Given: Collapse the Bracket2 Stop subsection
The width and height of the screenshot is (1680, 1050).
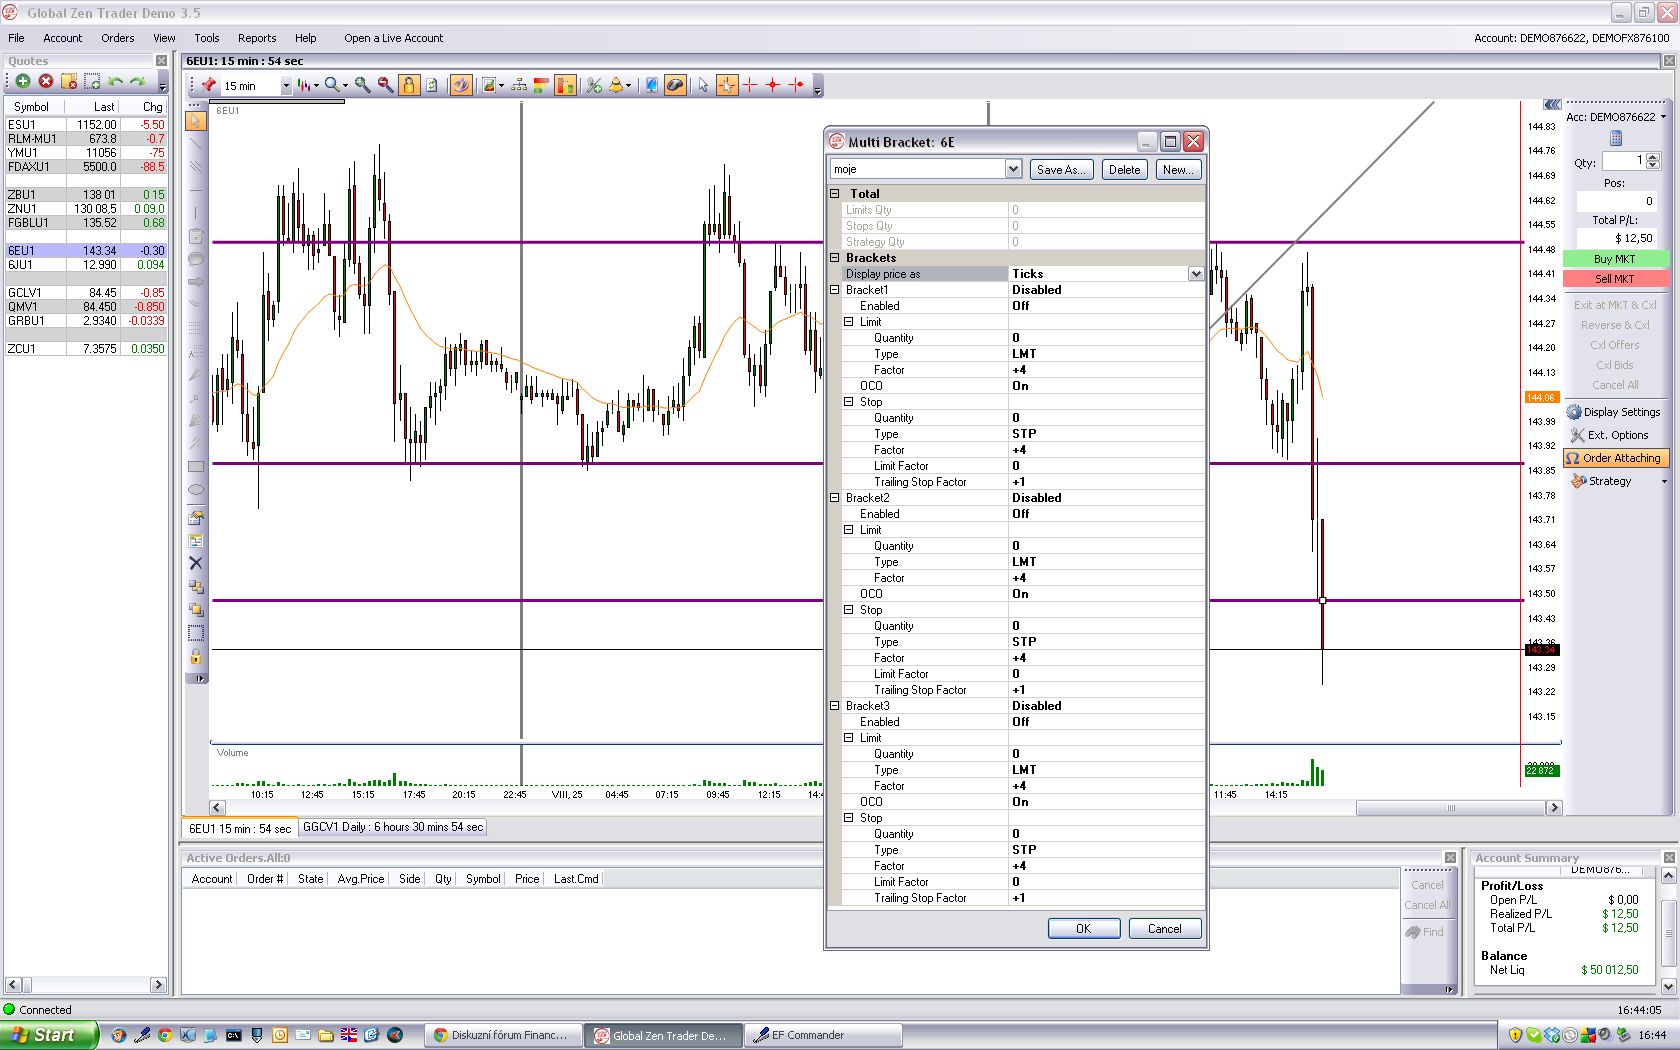Looking at the screenshot, I should [849, 610].
